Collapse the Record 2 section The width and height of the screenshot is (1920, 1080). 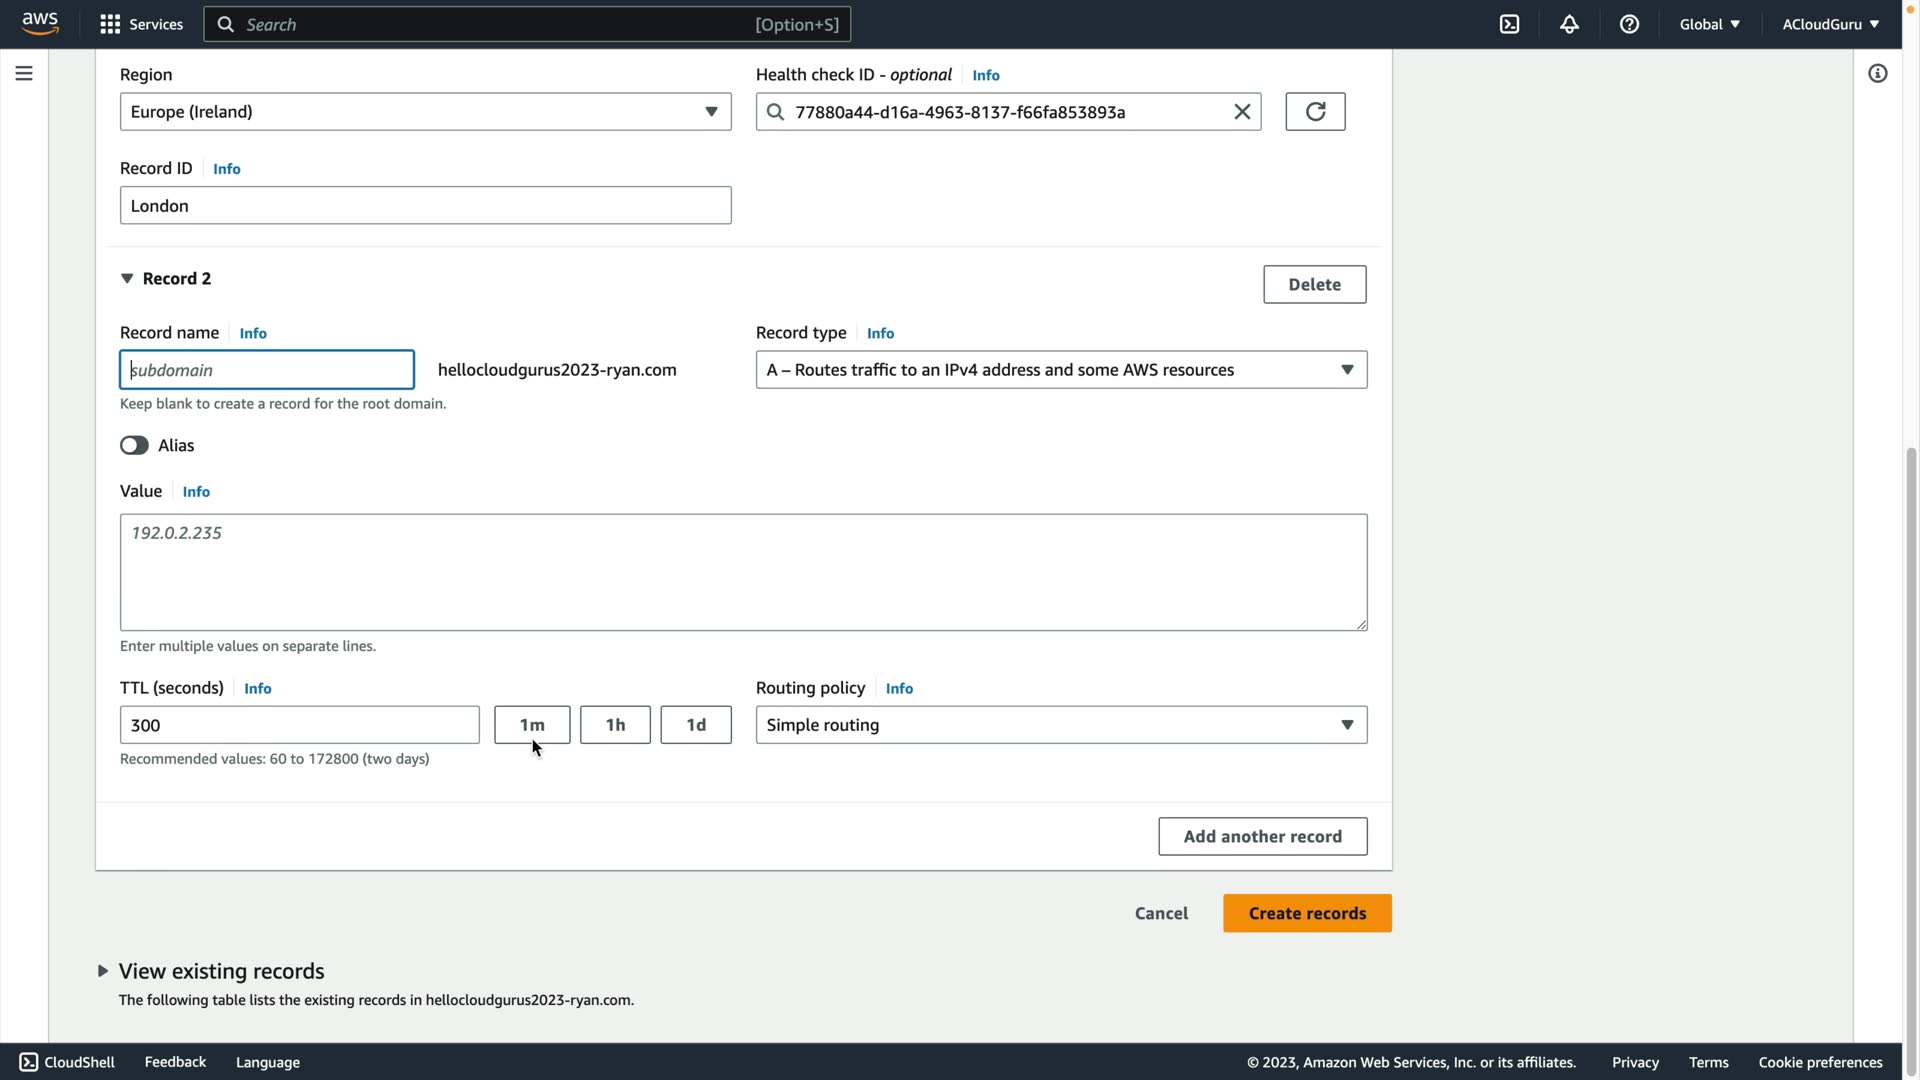click(127, 279)
